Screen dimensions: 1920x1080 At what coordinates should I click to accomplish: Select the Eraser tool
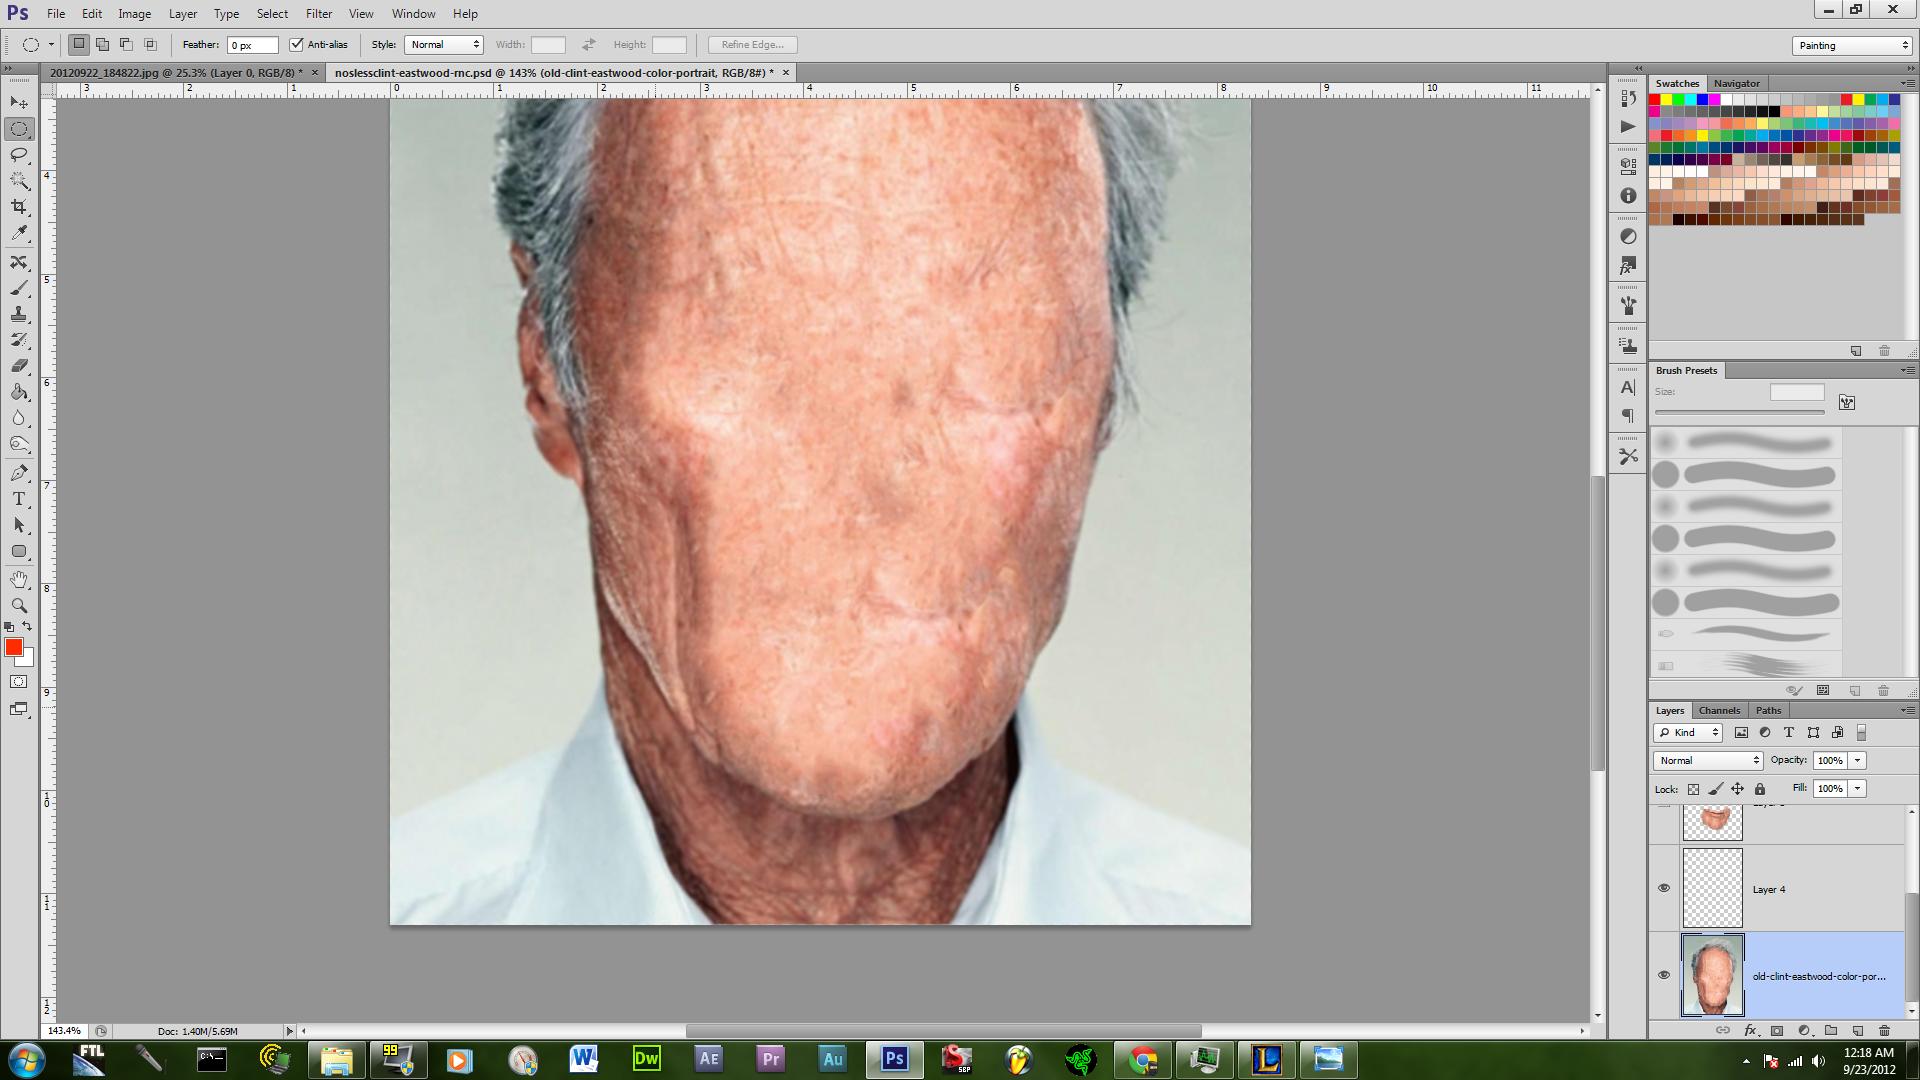(19, 366)
